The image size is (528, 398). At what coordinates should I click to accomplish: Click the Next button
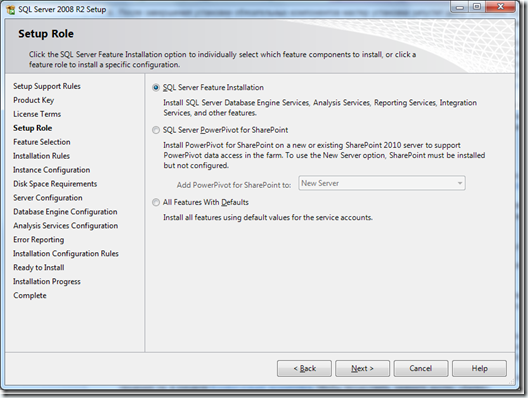click(362, 368)
